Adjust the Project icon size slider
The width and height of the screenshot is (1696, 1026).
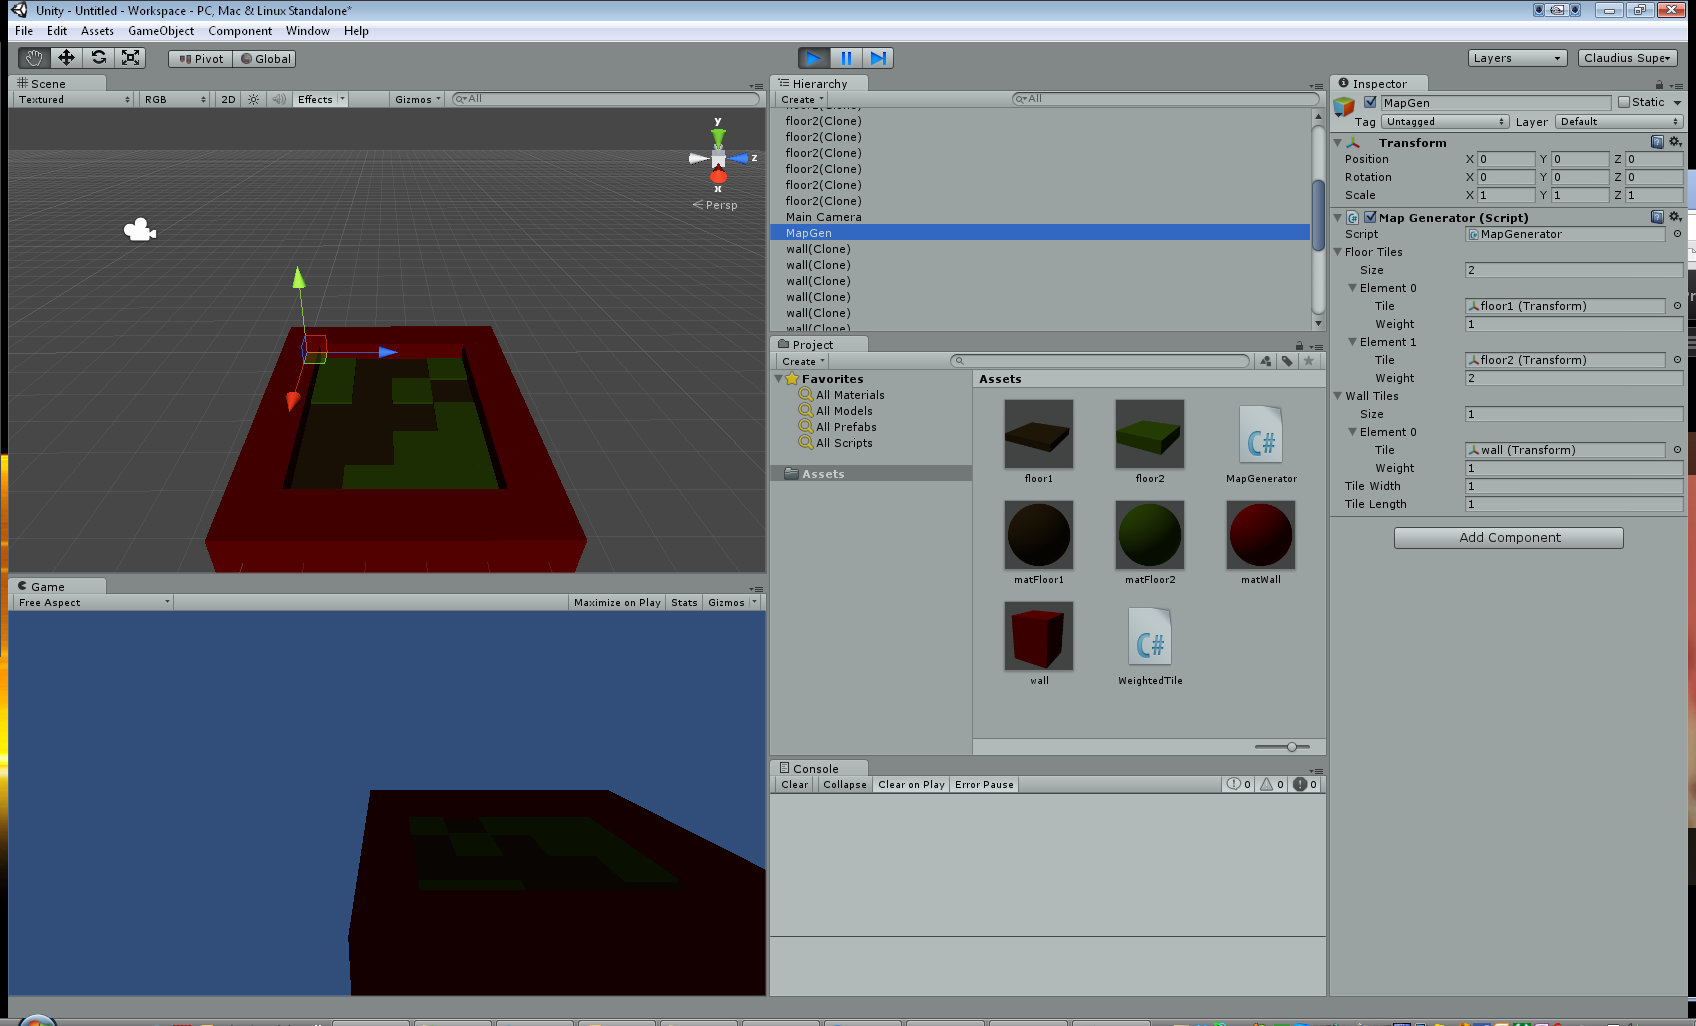click(x=1290, y=747)
